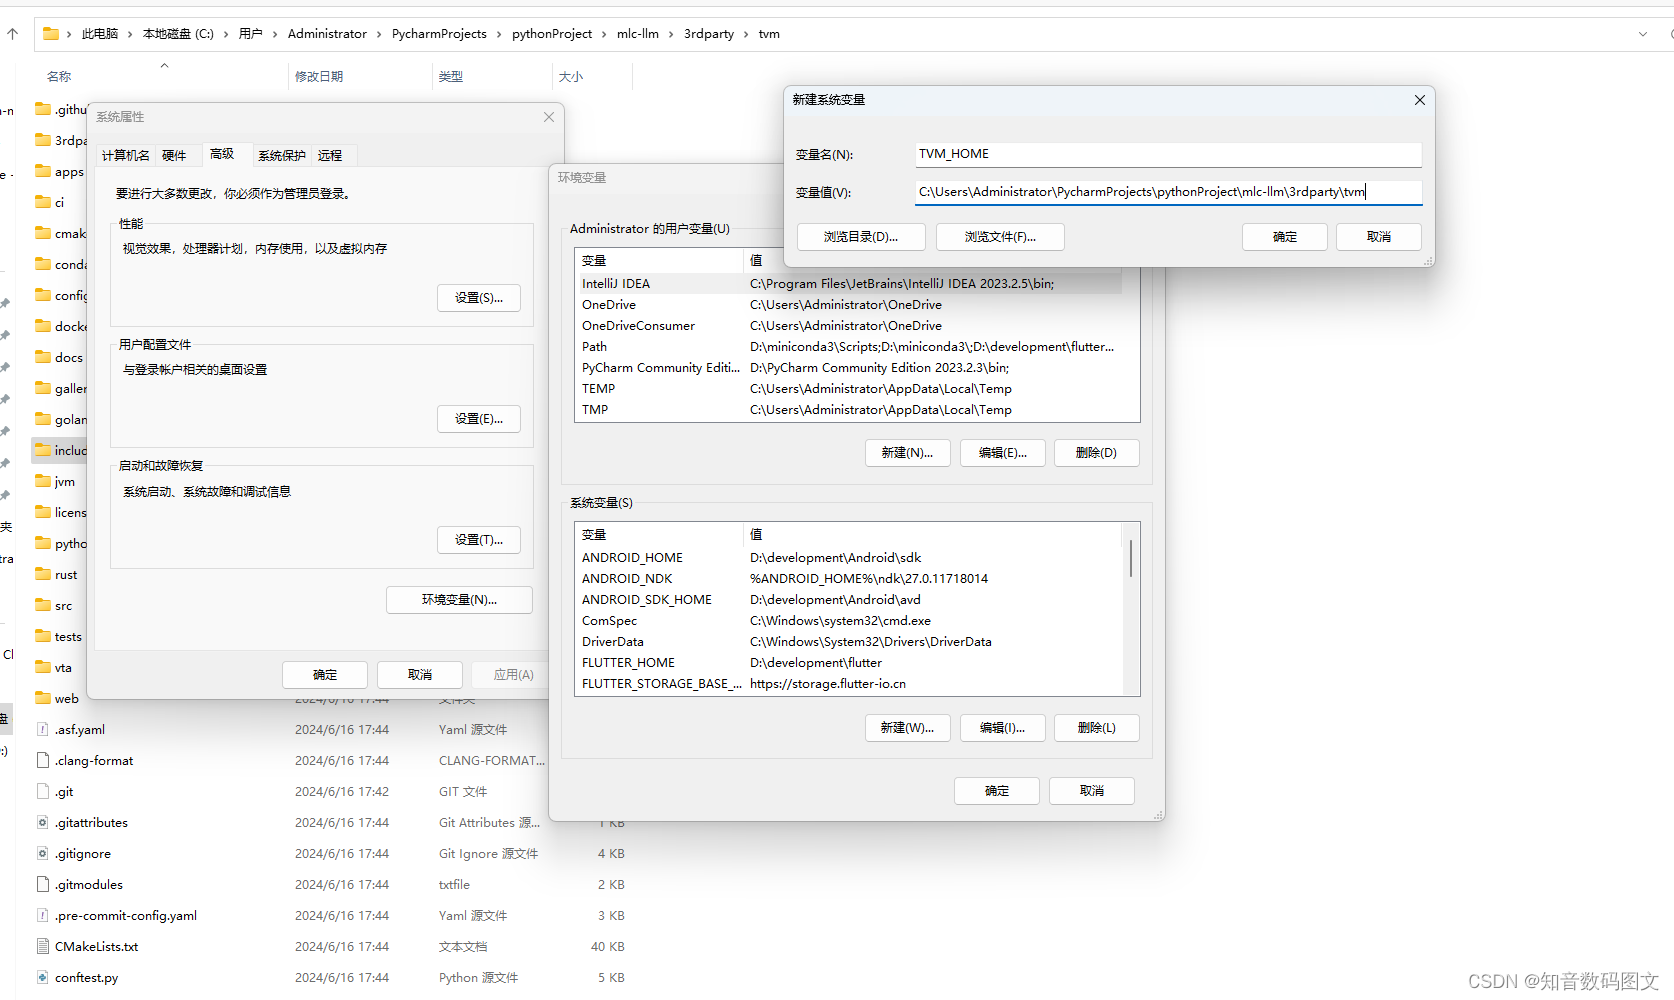Screen dimensions: 1674x1000
Task: Click the sort chevron above the 名称 column
Action: pos(164,65)
